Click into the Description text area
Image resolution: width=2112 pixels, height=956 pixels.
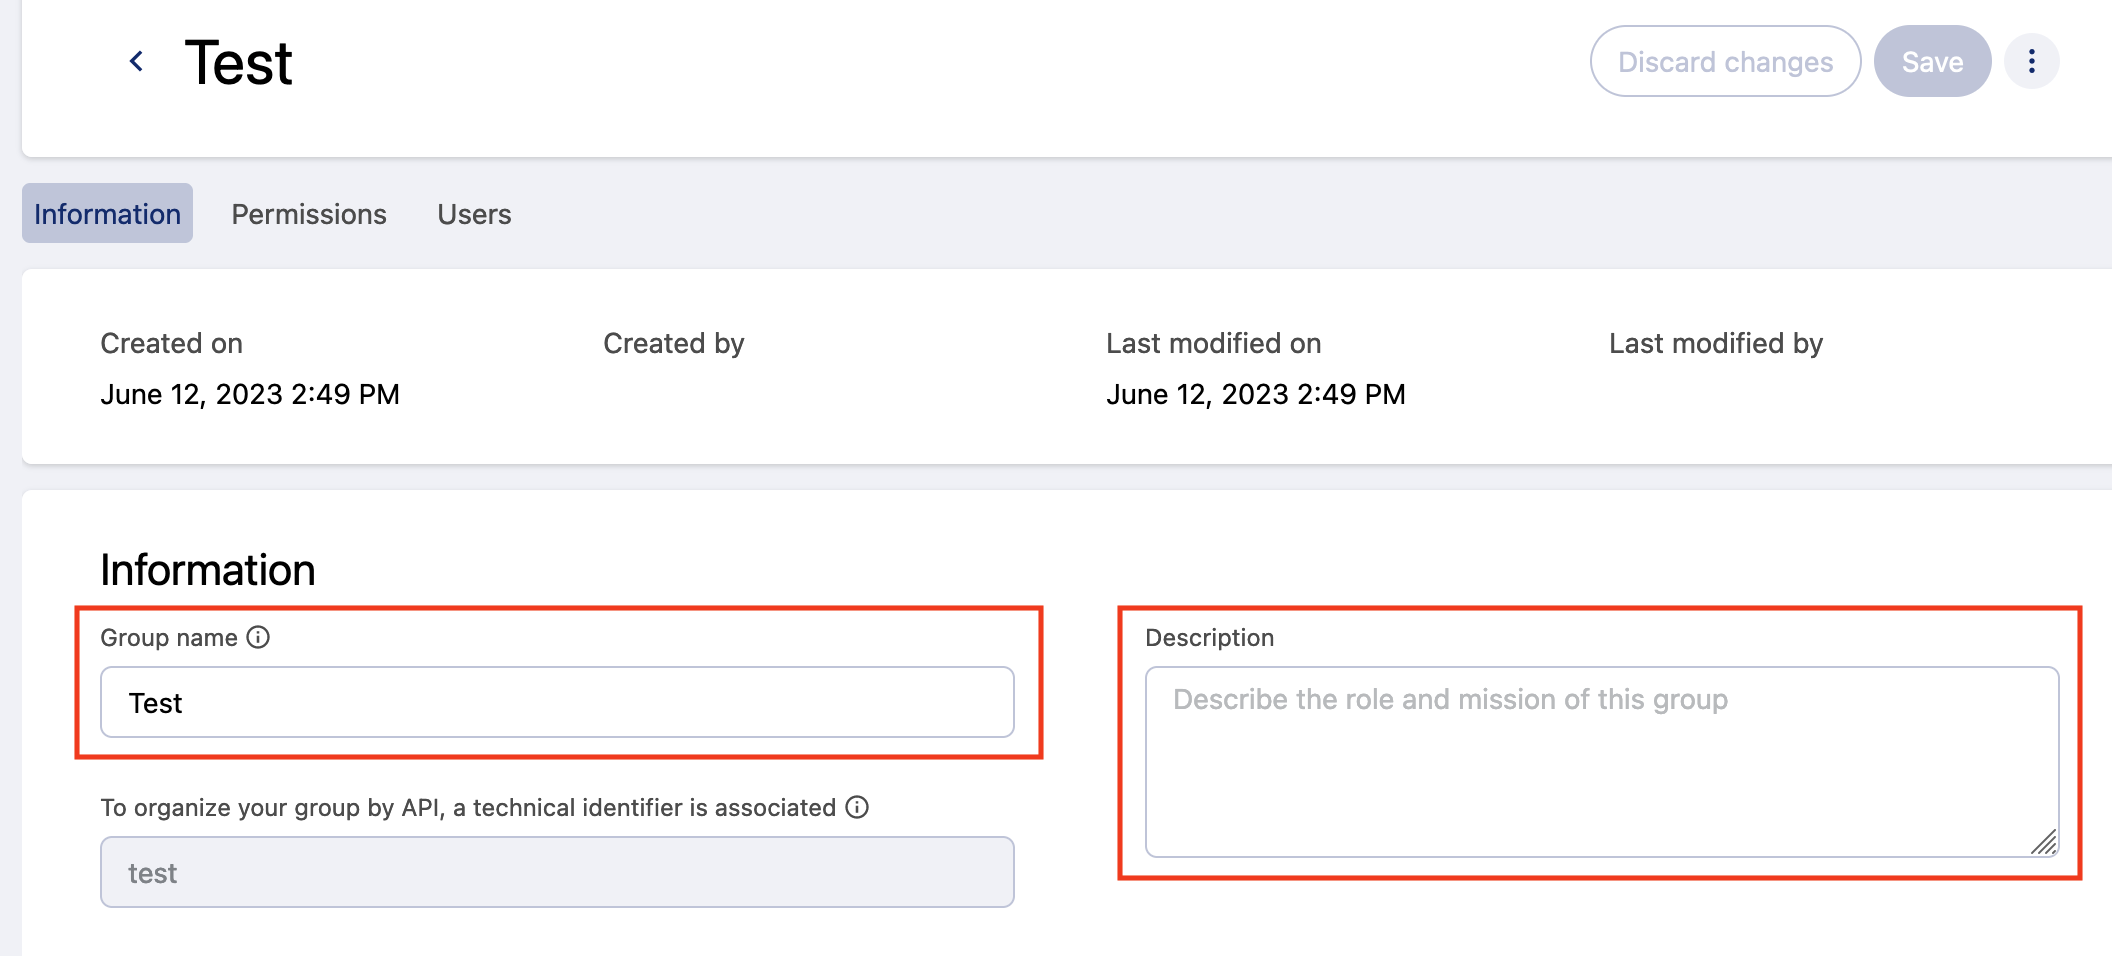(x=1600, y=761)
